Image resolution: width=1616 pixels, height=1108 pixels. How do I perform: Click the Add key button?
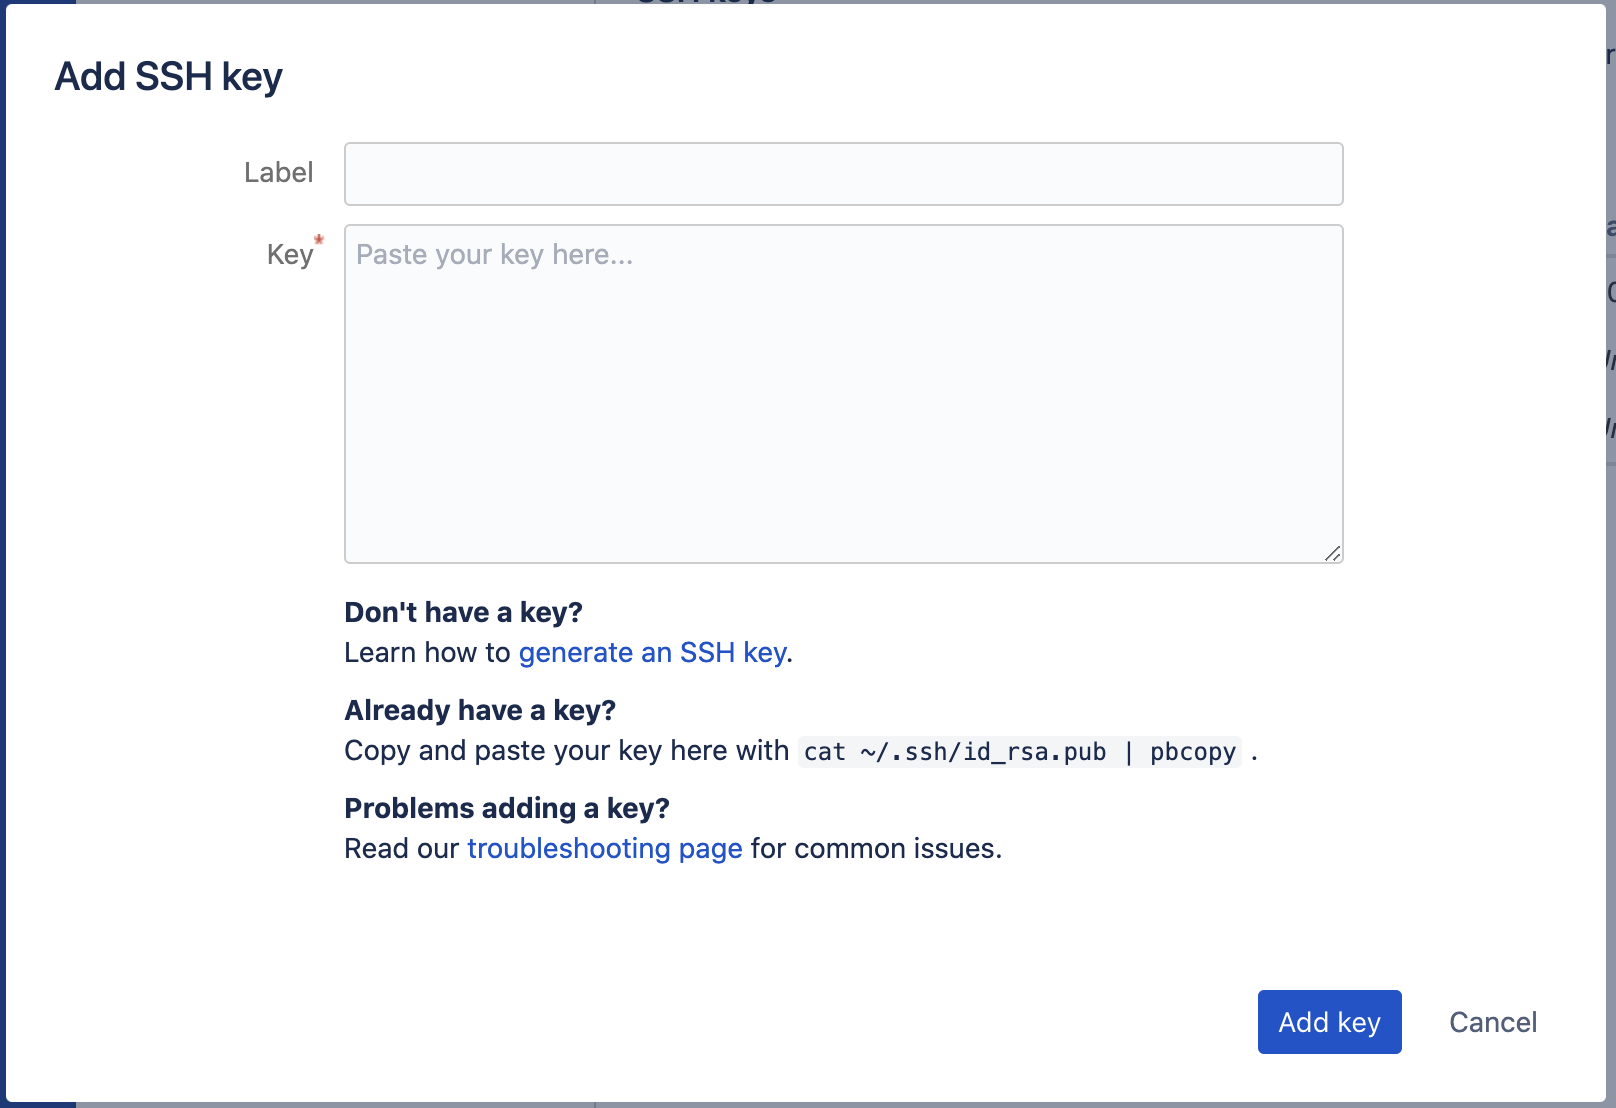pyautogui.click(x=1329, y=1022)
